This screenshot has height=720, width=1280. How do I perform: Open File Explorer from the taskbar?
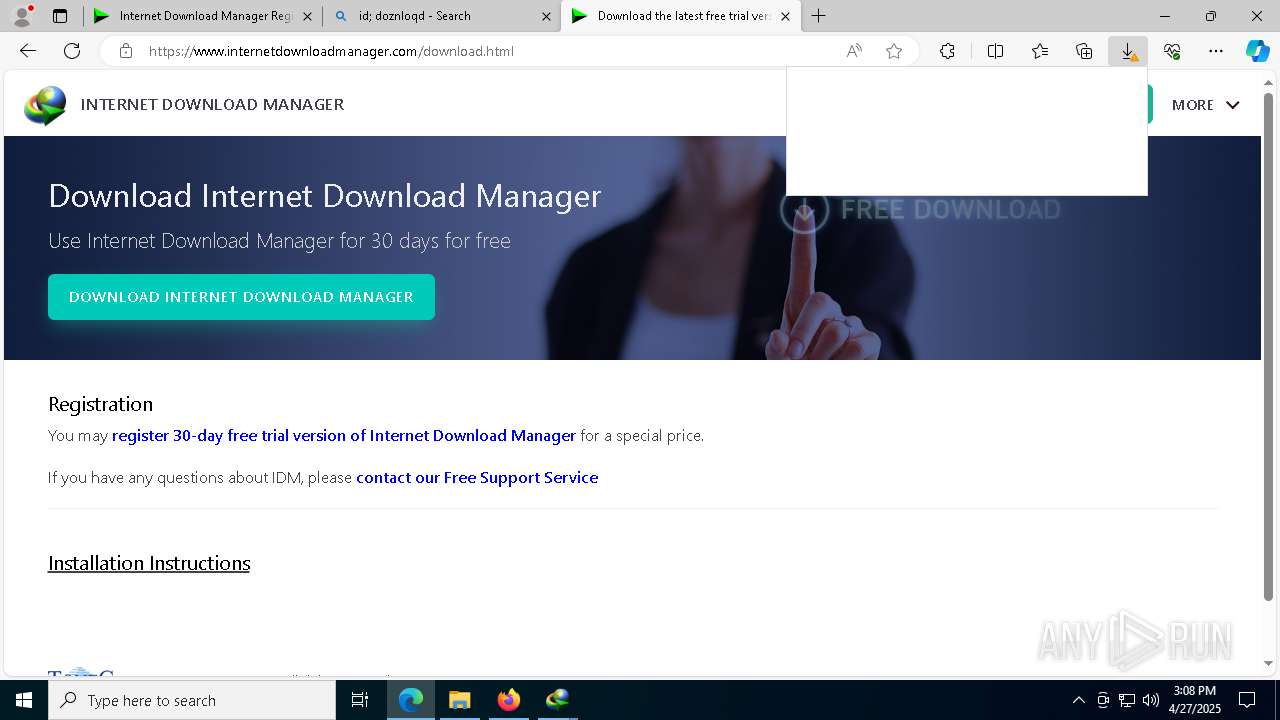[x=460, y=700]
